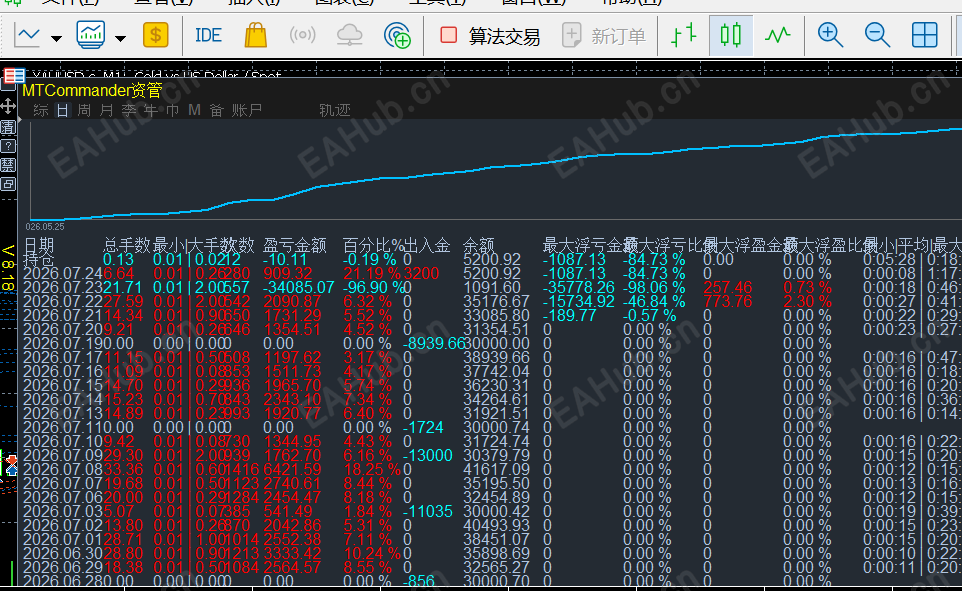Click the 35176.67 balance value
This screenshot has height=591, width=962.
click(x=496, y=302)
